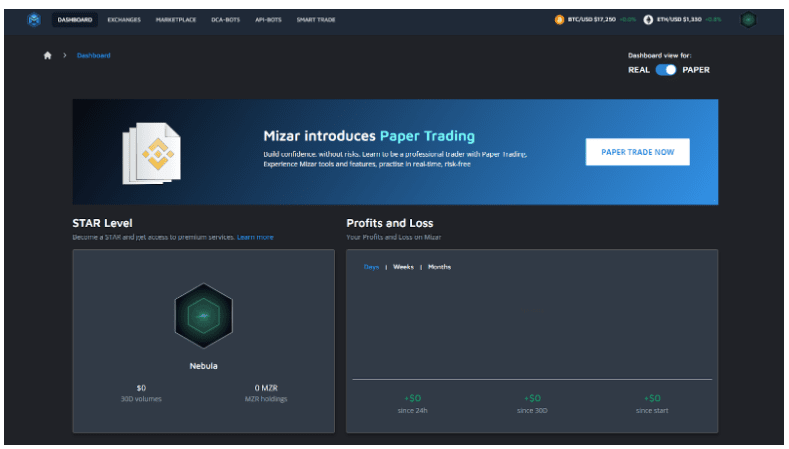This screenshot has width=789, height=449.
Task: Click the +$0 since 30D value
Action: tap(532, 398)
